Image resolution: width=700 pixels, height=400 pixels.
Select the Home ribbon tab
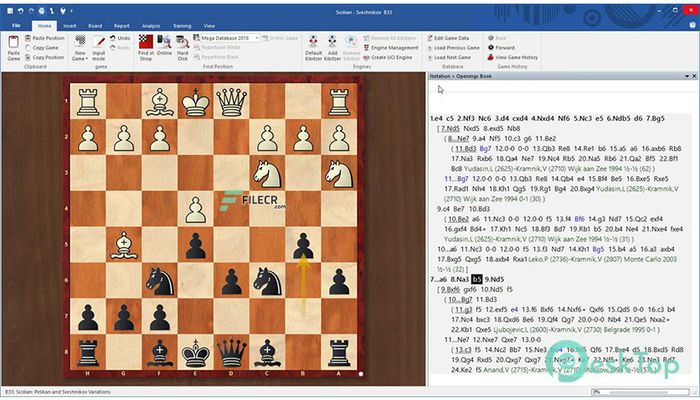[x=44, y=26]
